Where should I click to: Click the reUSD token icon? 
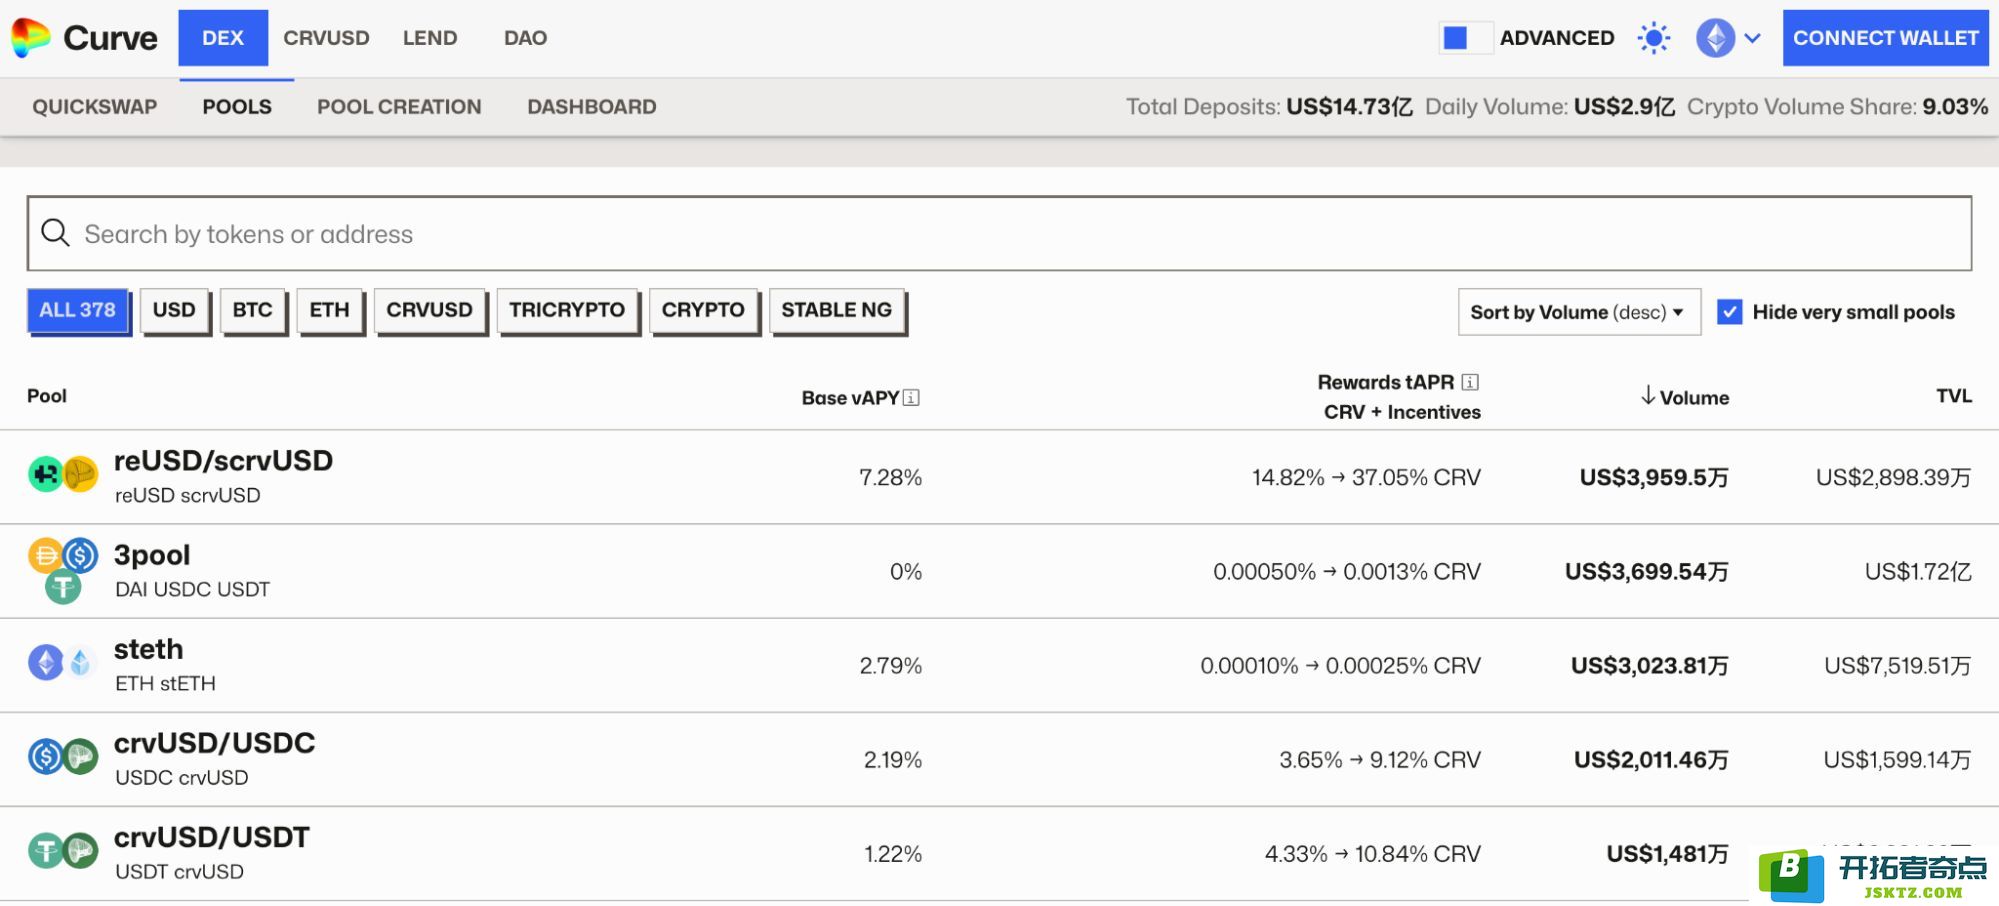click(45, 473)
